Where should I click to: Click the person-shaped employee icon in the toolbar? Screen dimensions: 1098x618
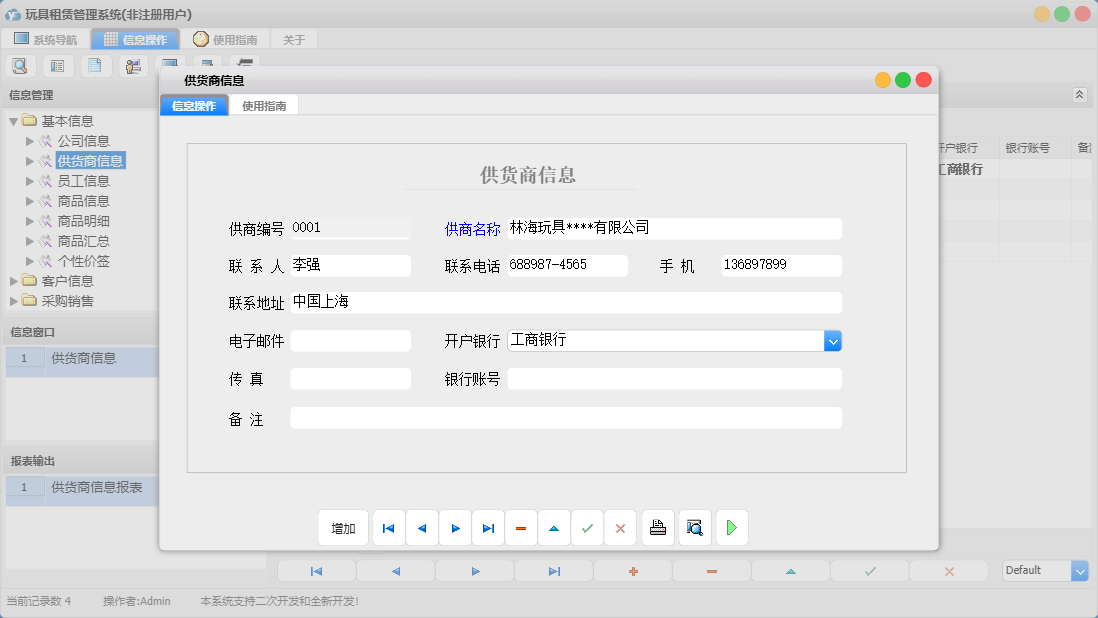(133, 65)
